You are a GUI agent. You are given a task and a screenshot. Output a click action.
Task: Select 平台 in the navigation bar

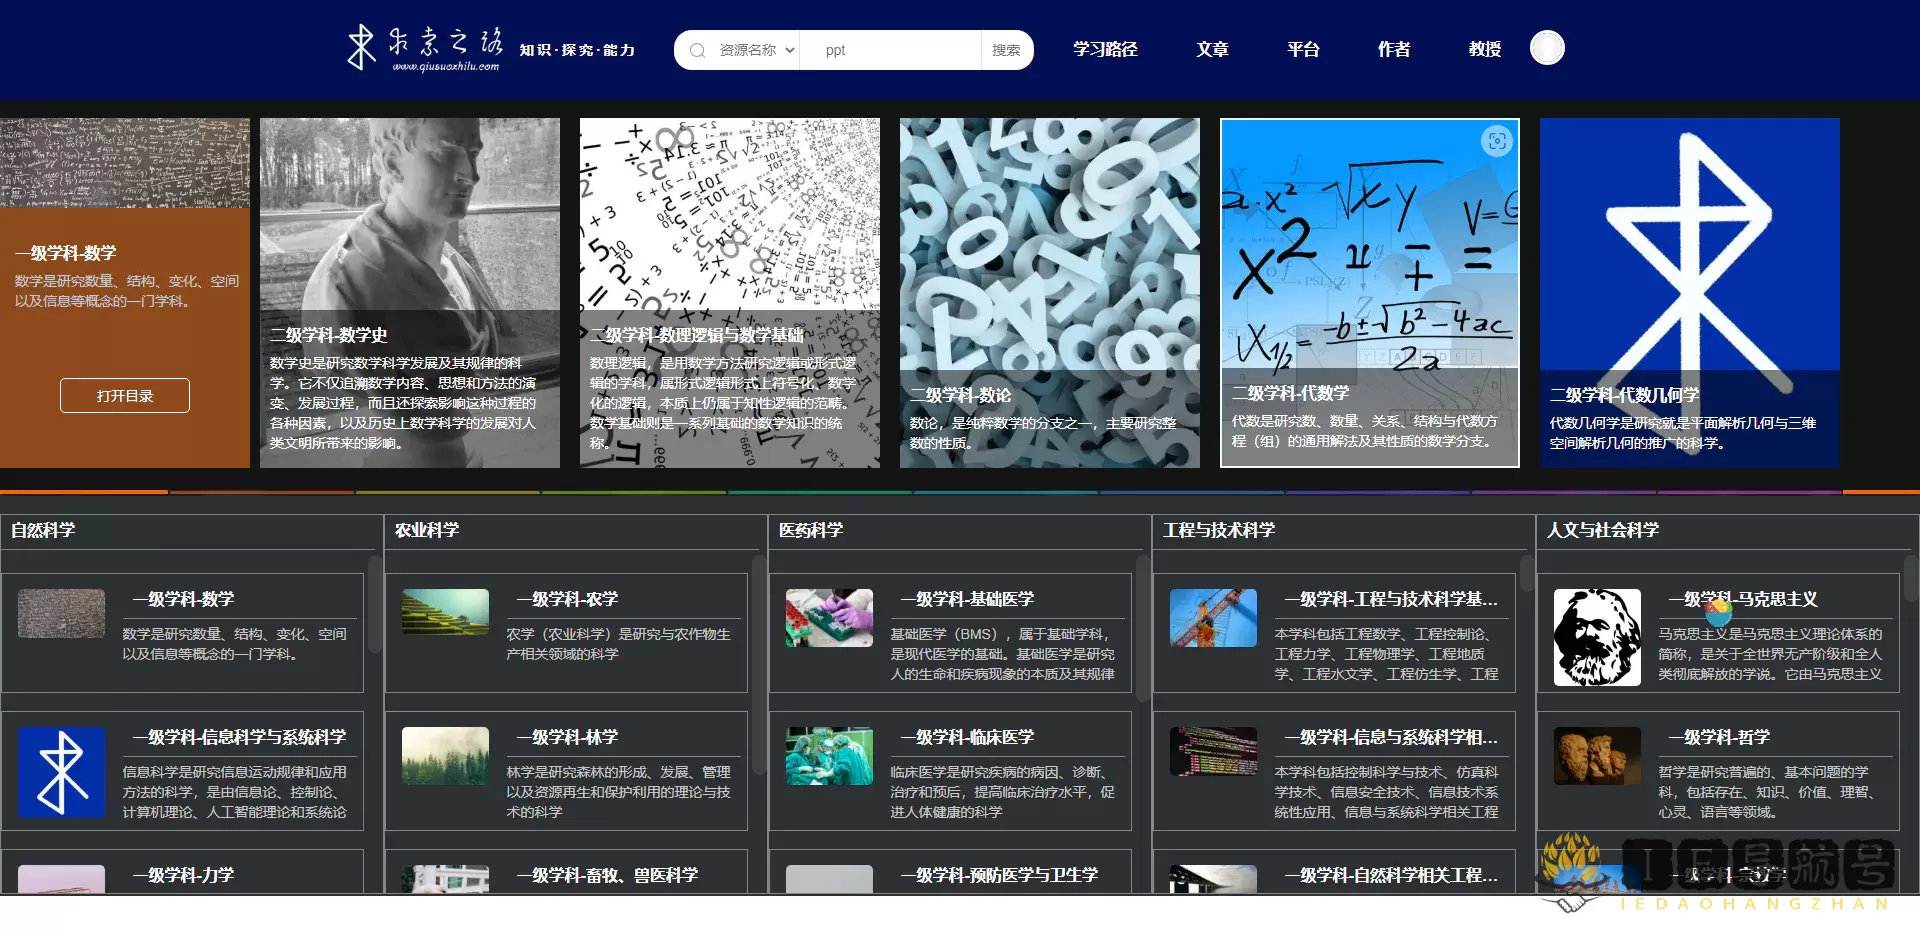click(x=1303, y=49)
